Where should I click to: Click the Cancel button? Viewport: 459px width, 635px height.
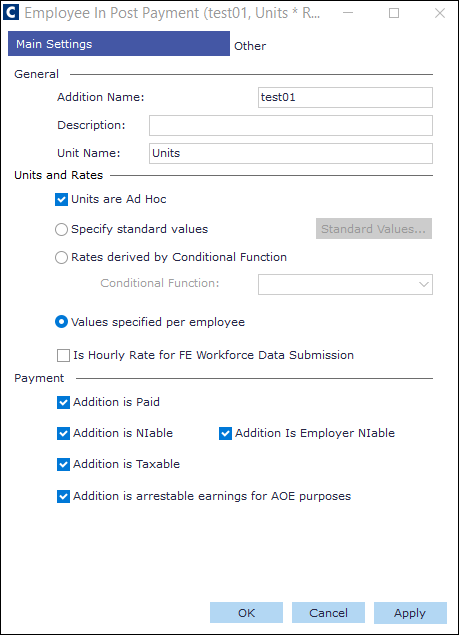pos(328,613)
